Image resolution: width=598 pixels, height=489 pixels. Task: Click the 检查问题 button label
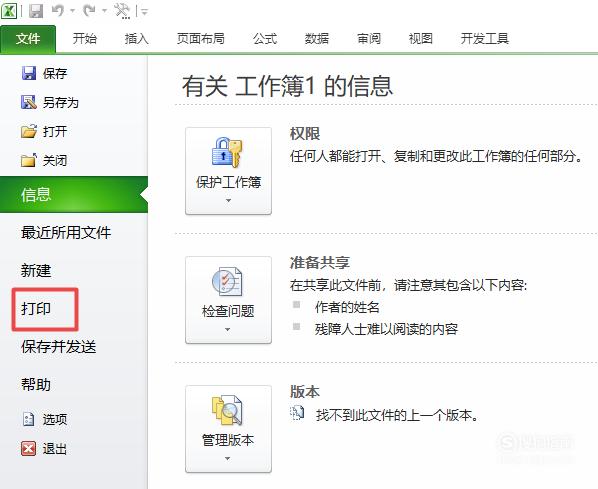click(228, 311)
